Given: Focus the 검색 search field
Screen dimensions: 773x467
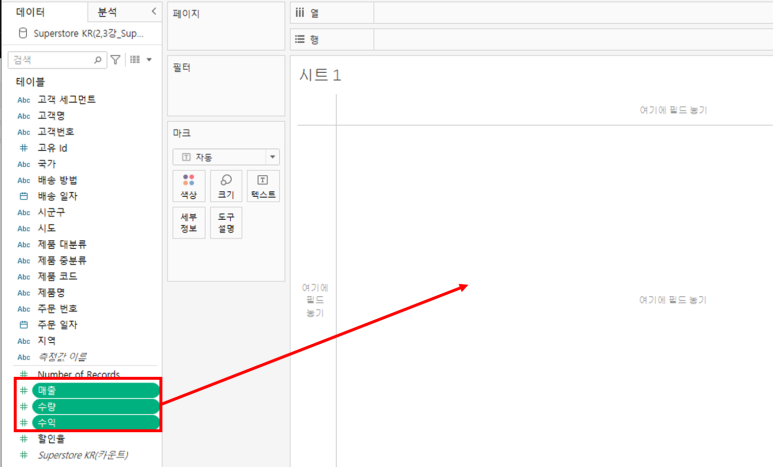Looking at the screenshot, I should point(57,60).
